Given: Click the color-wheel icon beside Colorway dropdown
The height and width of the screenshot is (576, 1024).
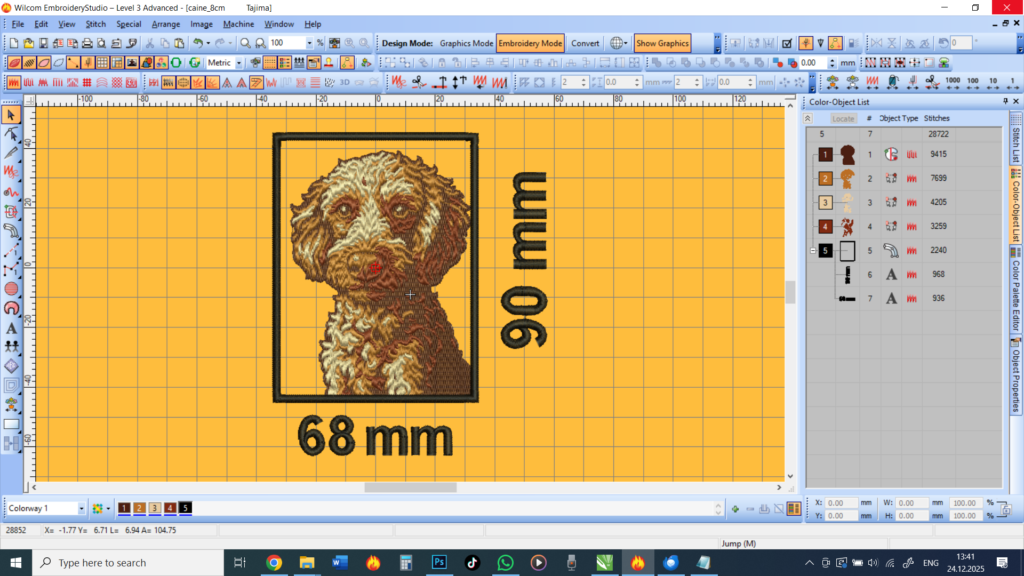Looking at the screenshot, I should pos(97,508).
